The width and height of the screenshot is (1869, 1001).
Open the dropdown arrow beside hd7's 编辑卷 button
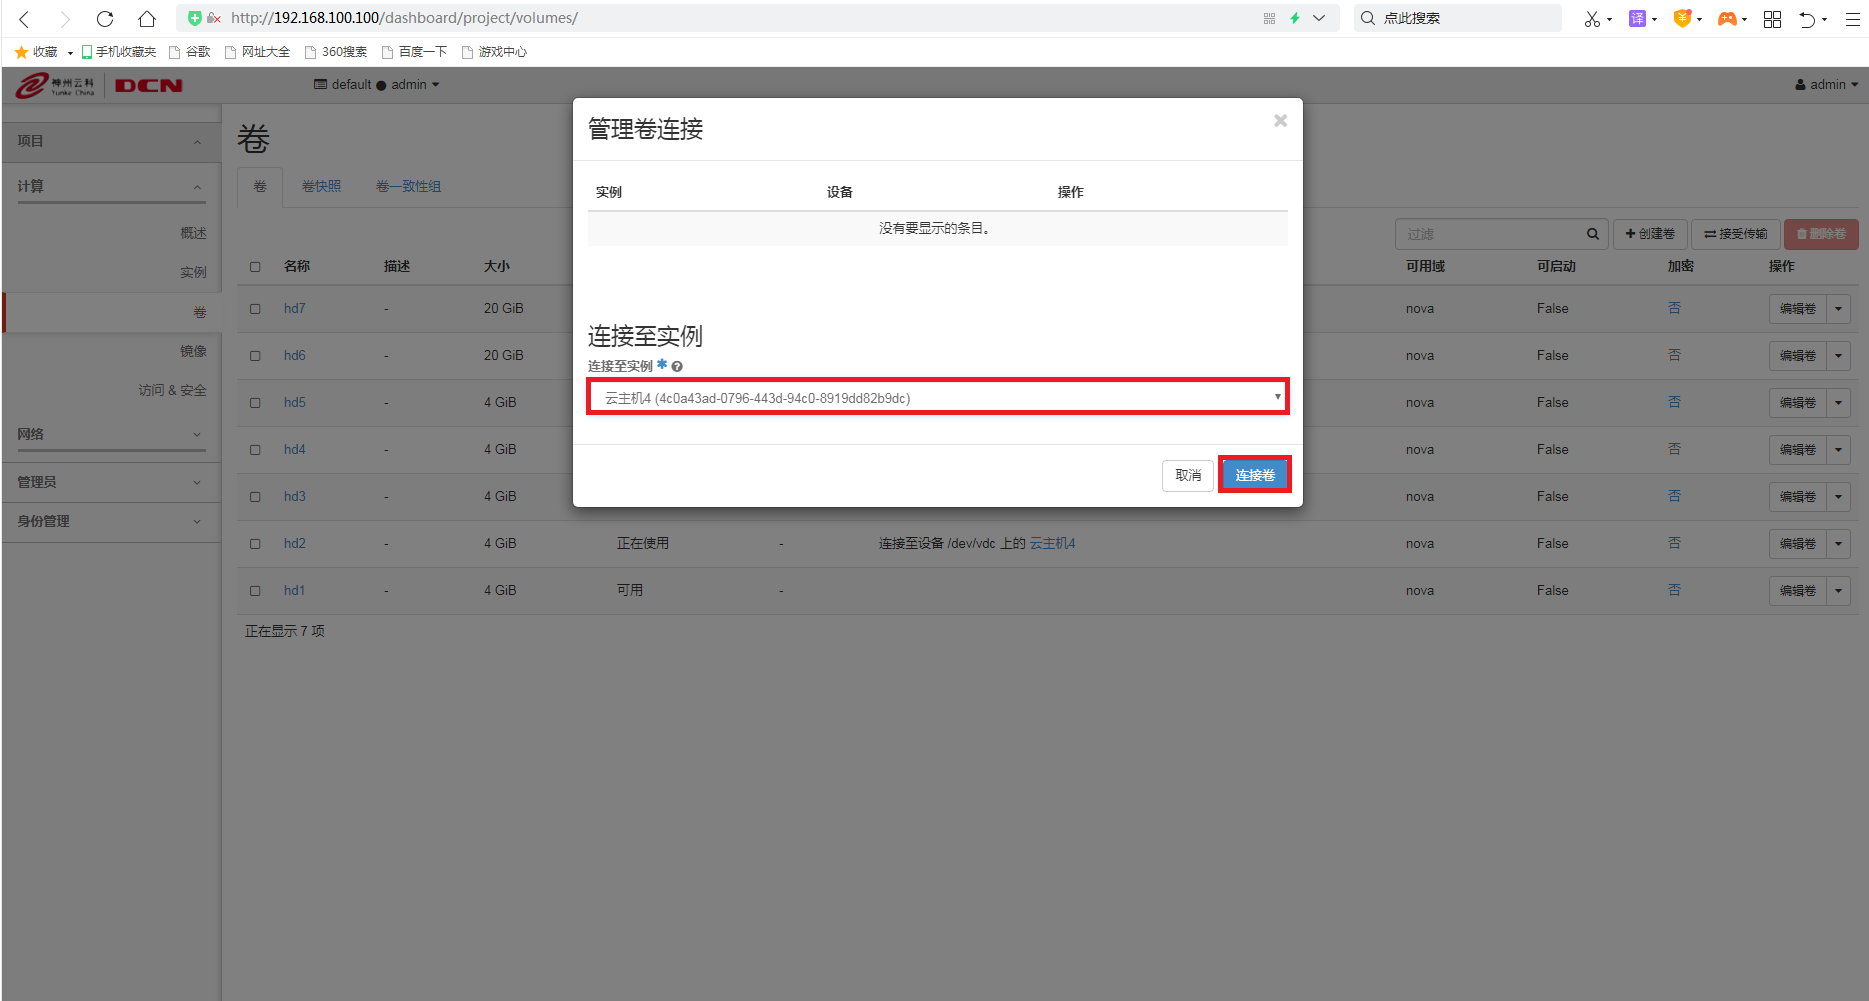[1838, 308]
